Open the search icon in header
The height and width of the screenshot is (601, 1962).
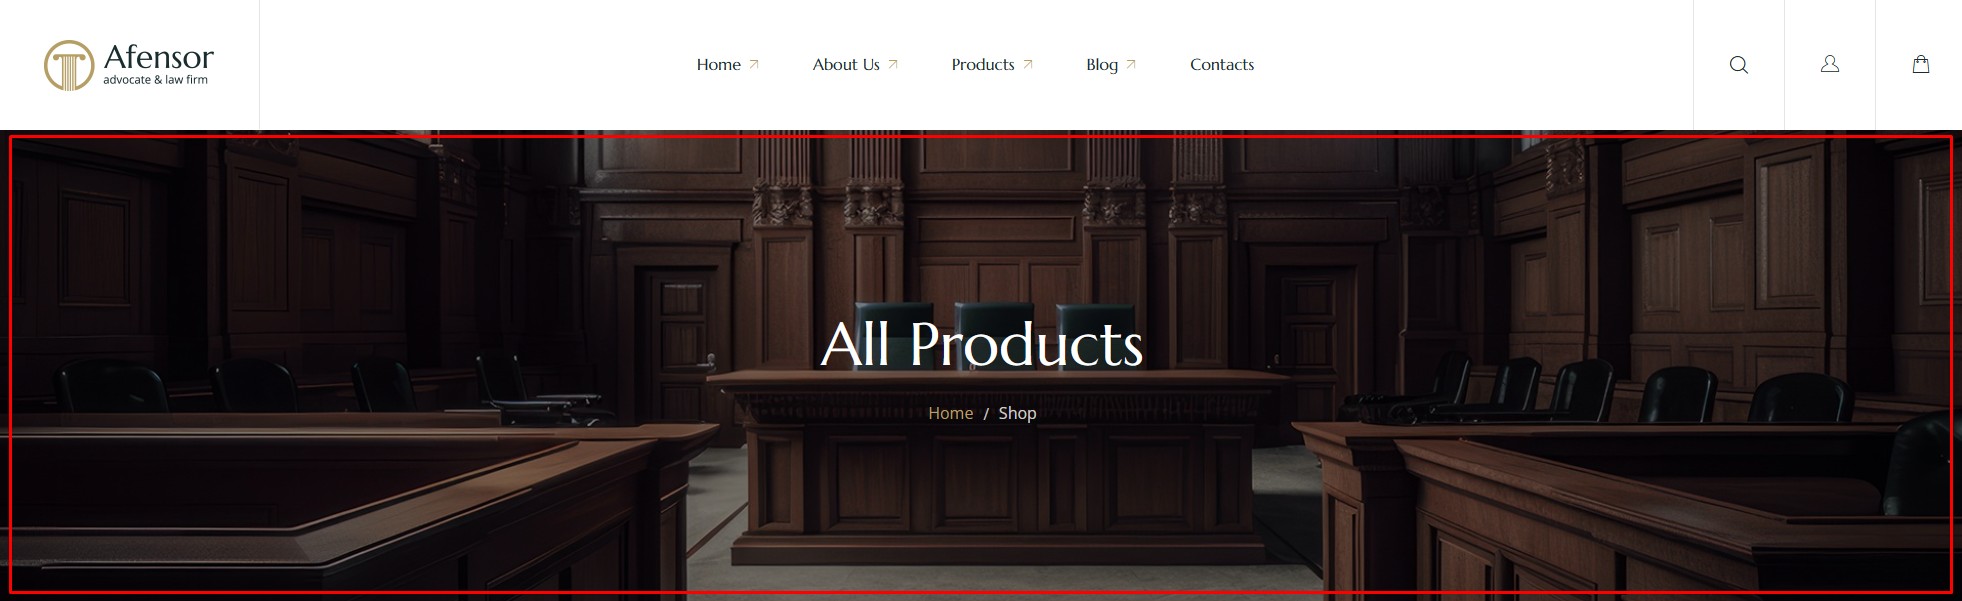tap(1739, 65)
